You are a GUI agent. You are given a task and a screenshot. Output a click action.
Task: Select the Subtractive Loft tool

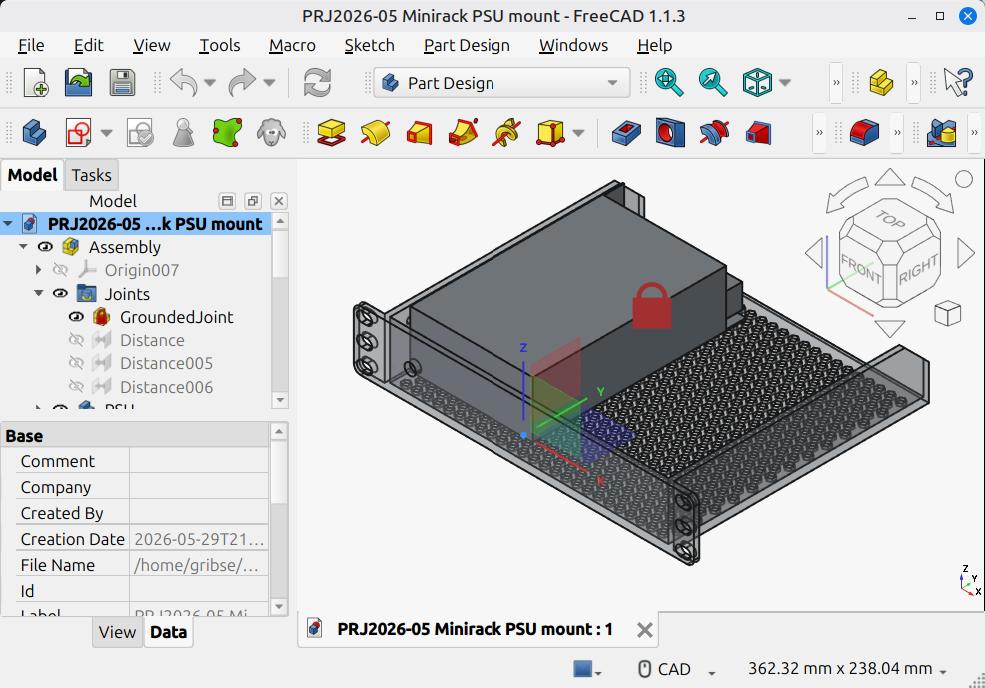758,133
